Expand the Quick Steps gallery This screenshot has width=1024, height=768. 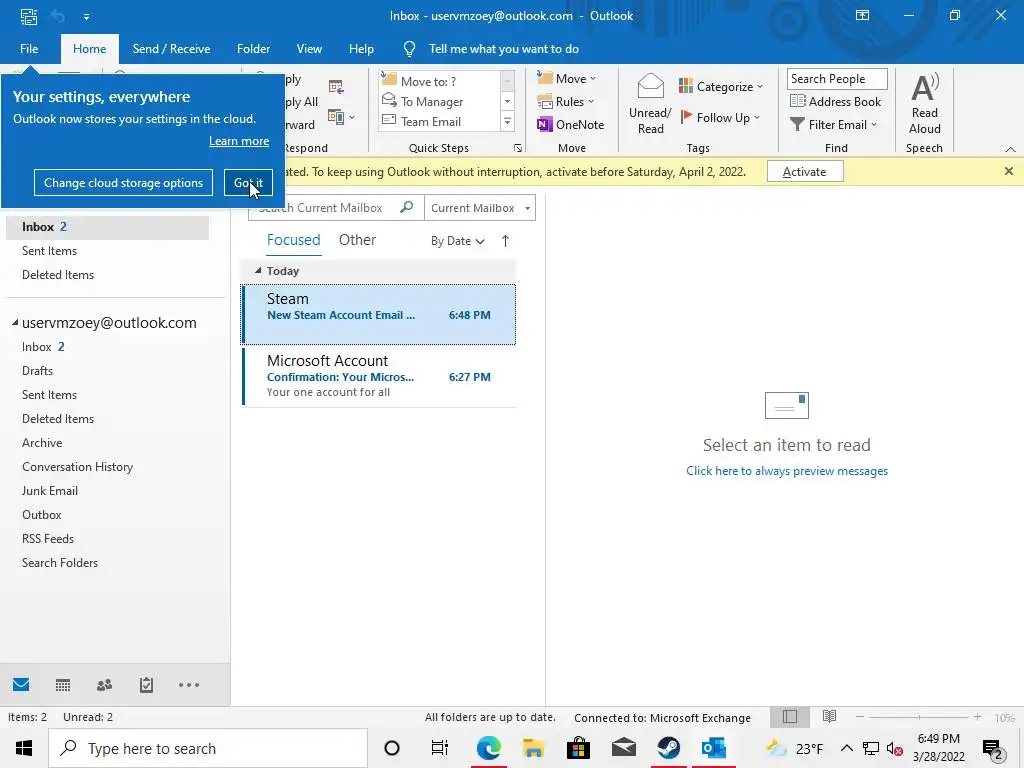tap(507, 121)
